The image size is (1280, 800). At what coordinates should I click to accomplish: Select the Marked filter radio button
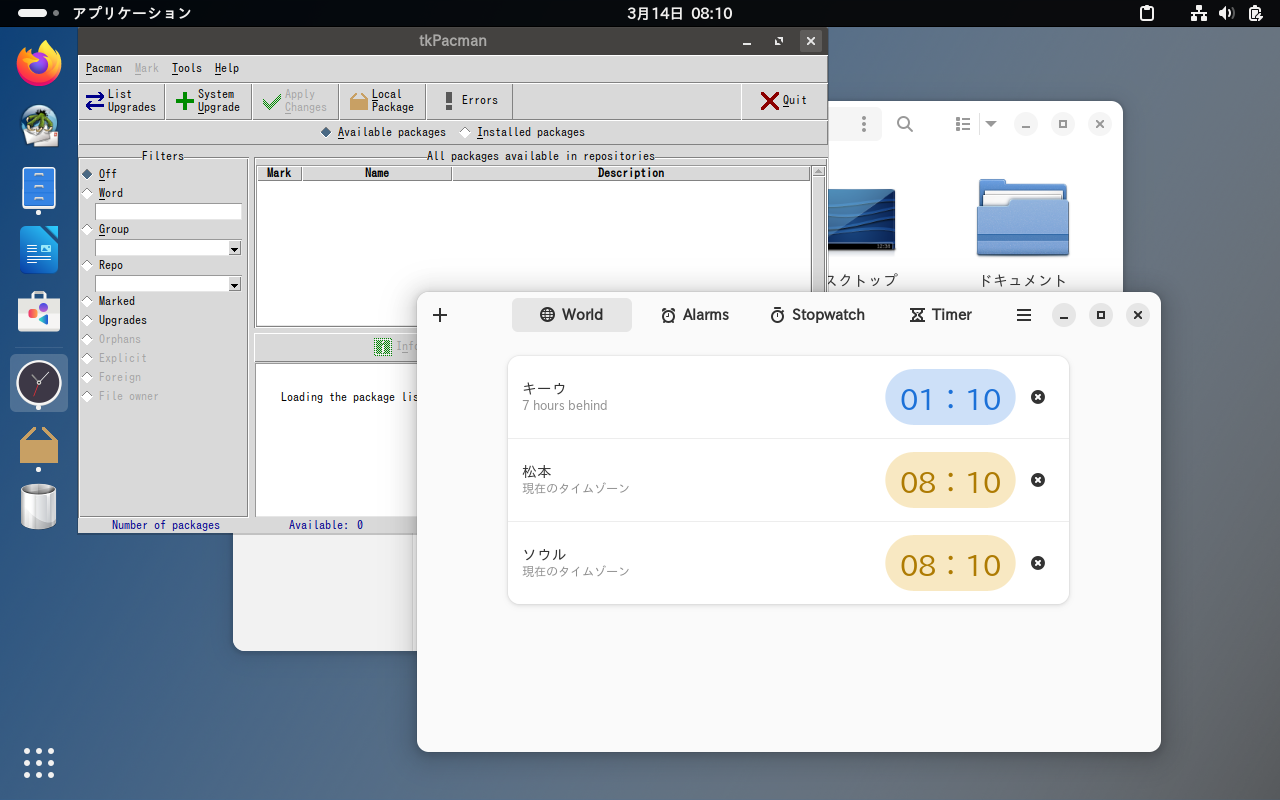click(x=109, y=301)
